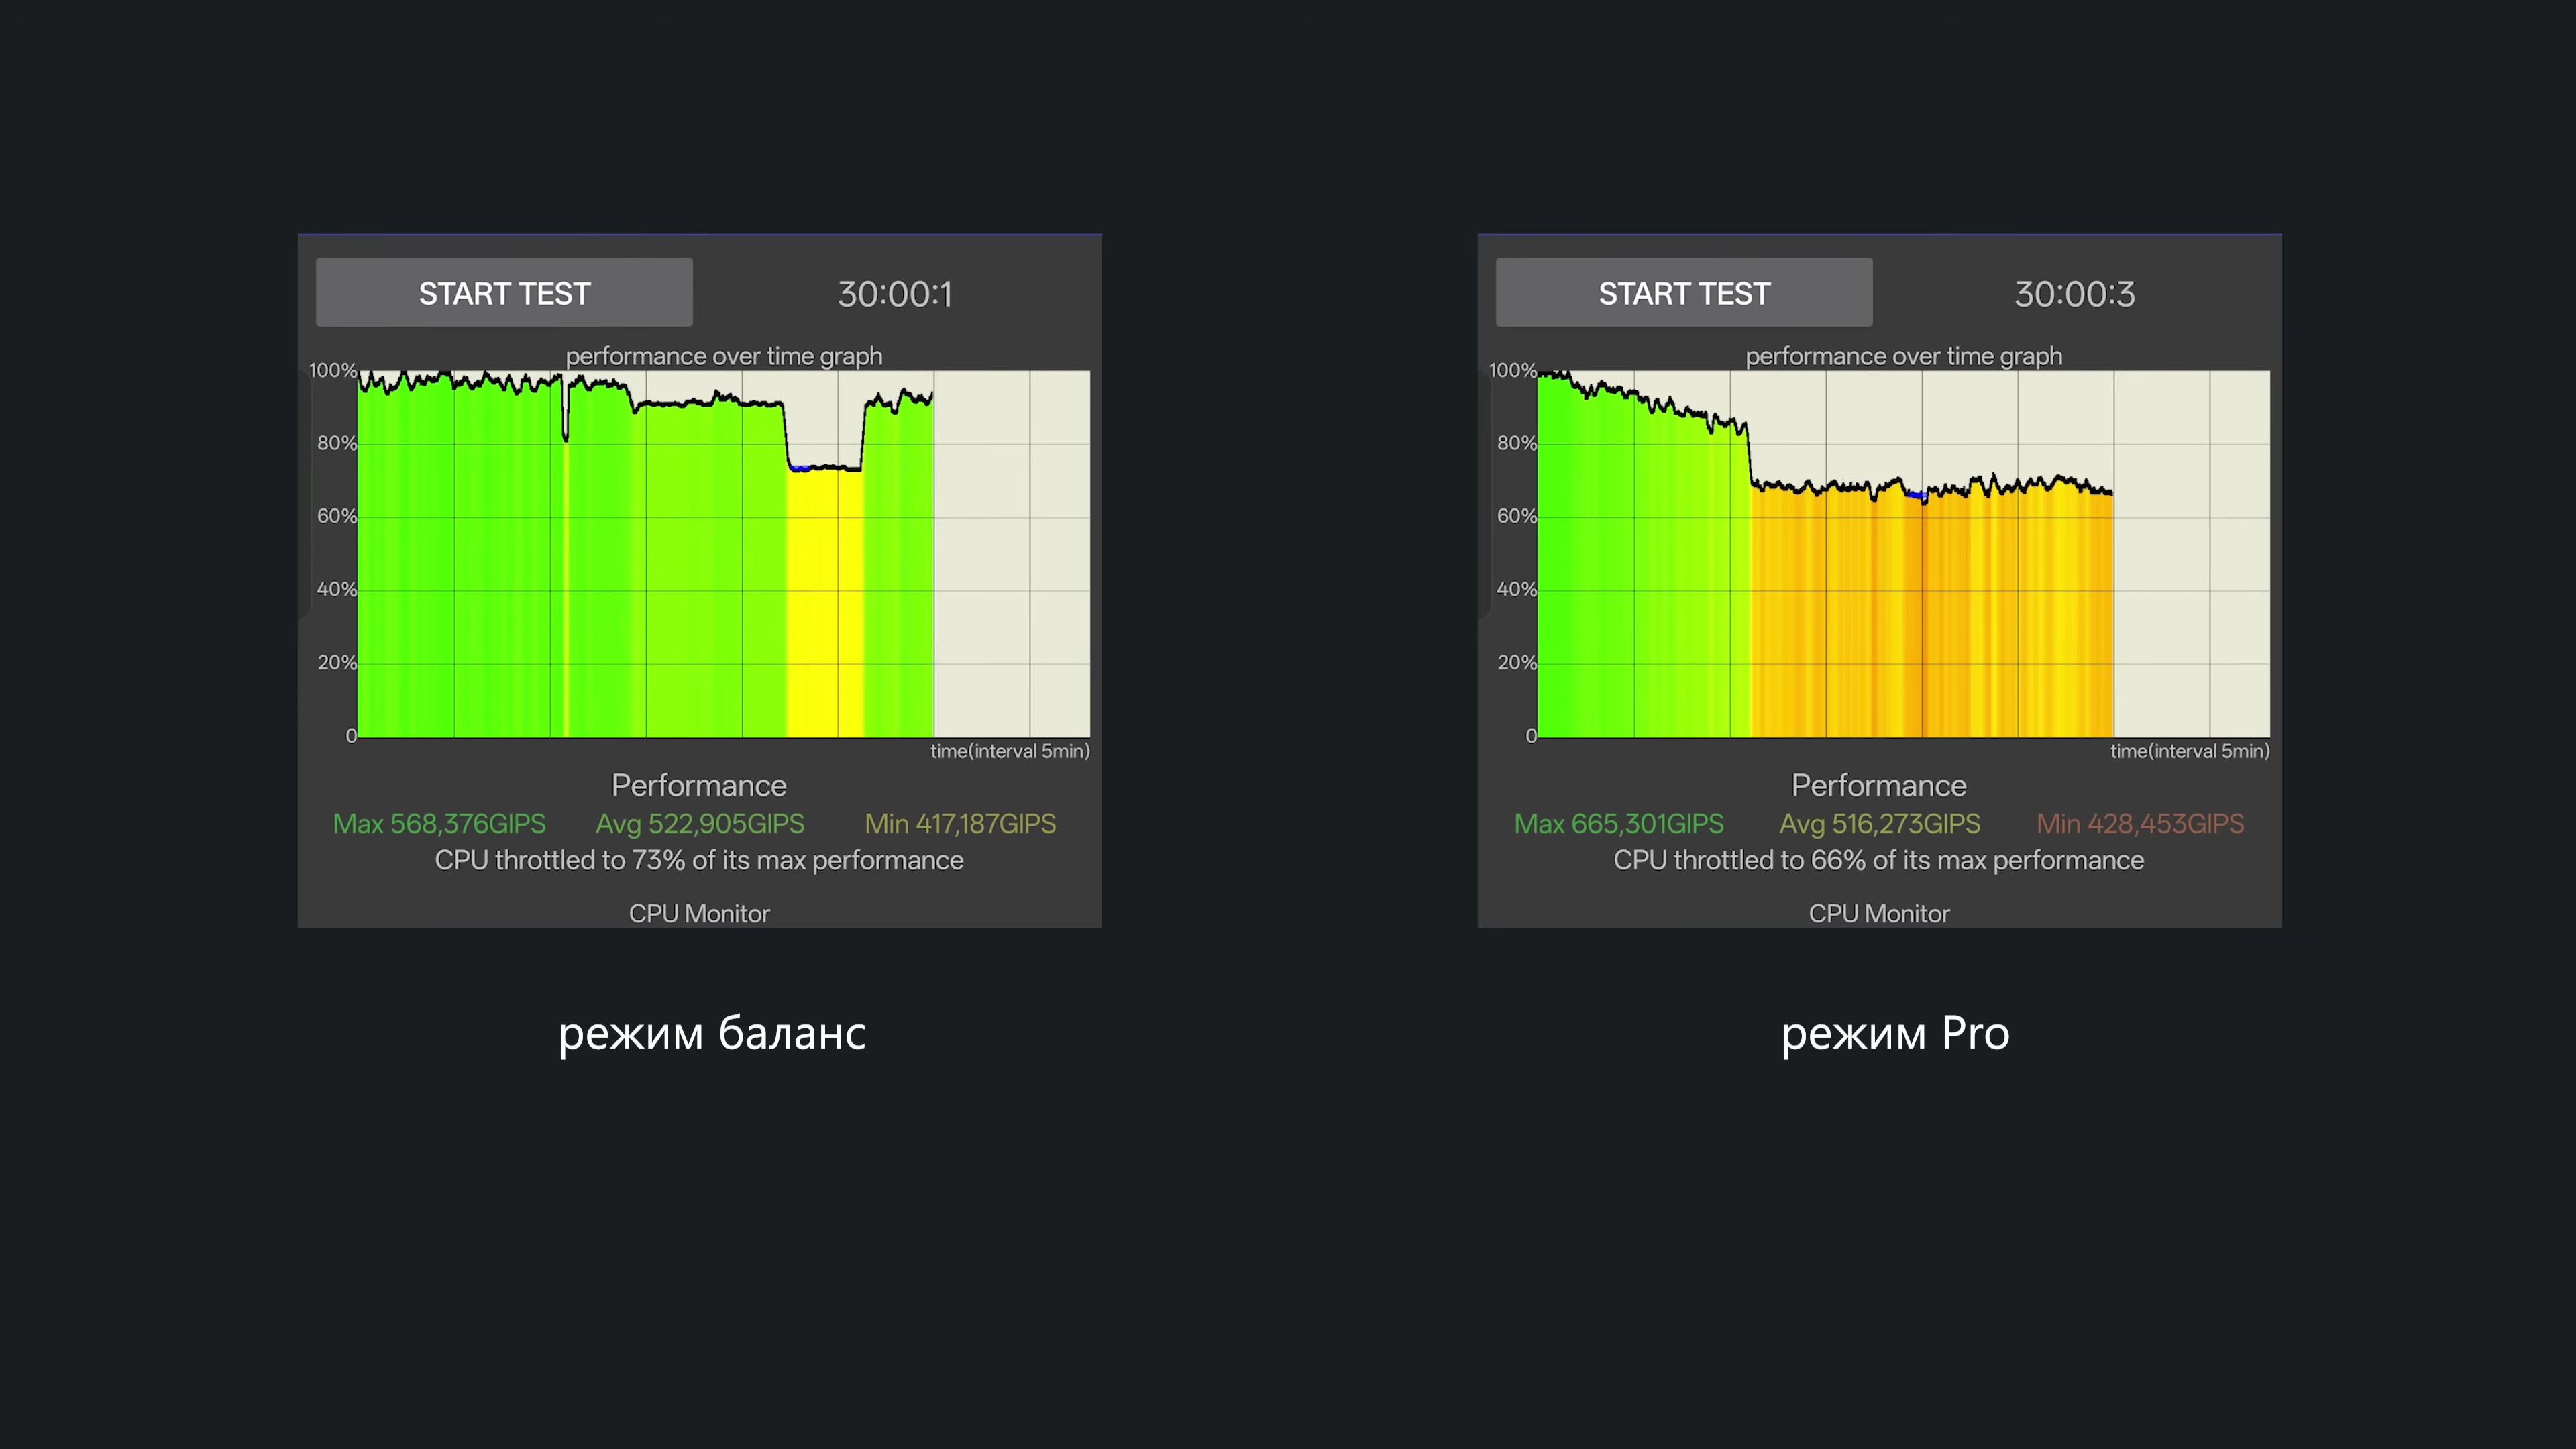2576x1449 pixels.
Task: Click the 30:00:3 timer readout
Action: [2074, 294]
